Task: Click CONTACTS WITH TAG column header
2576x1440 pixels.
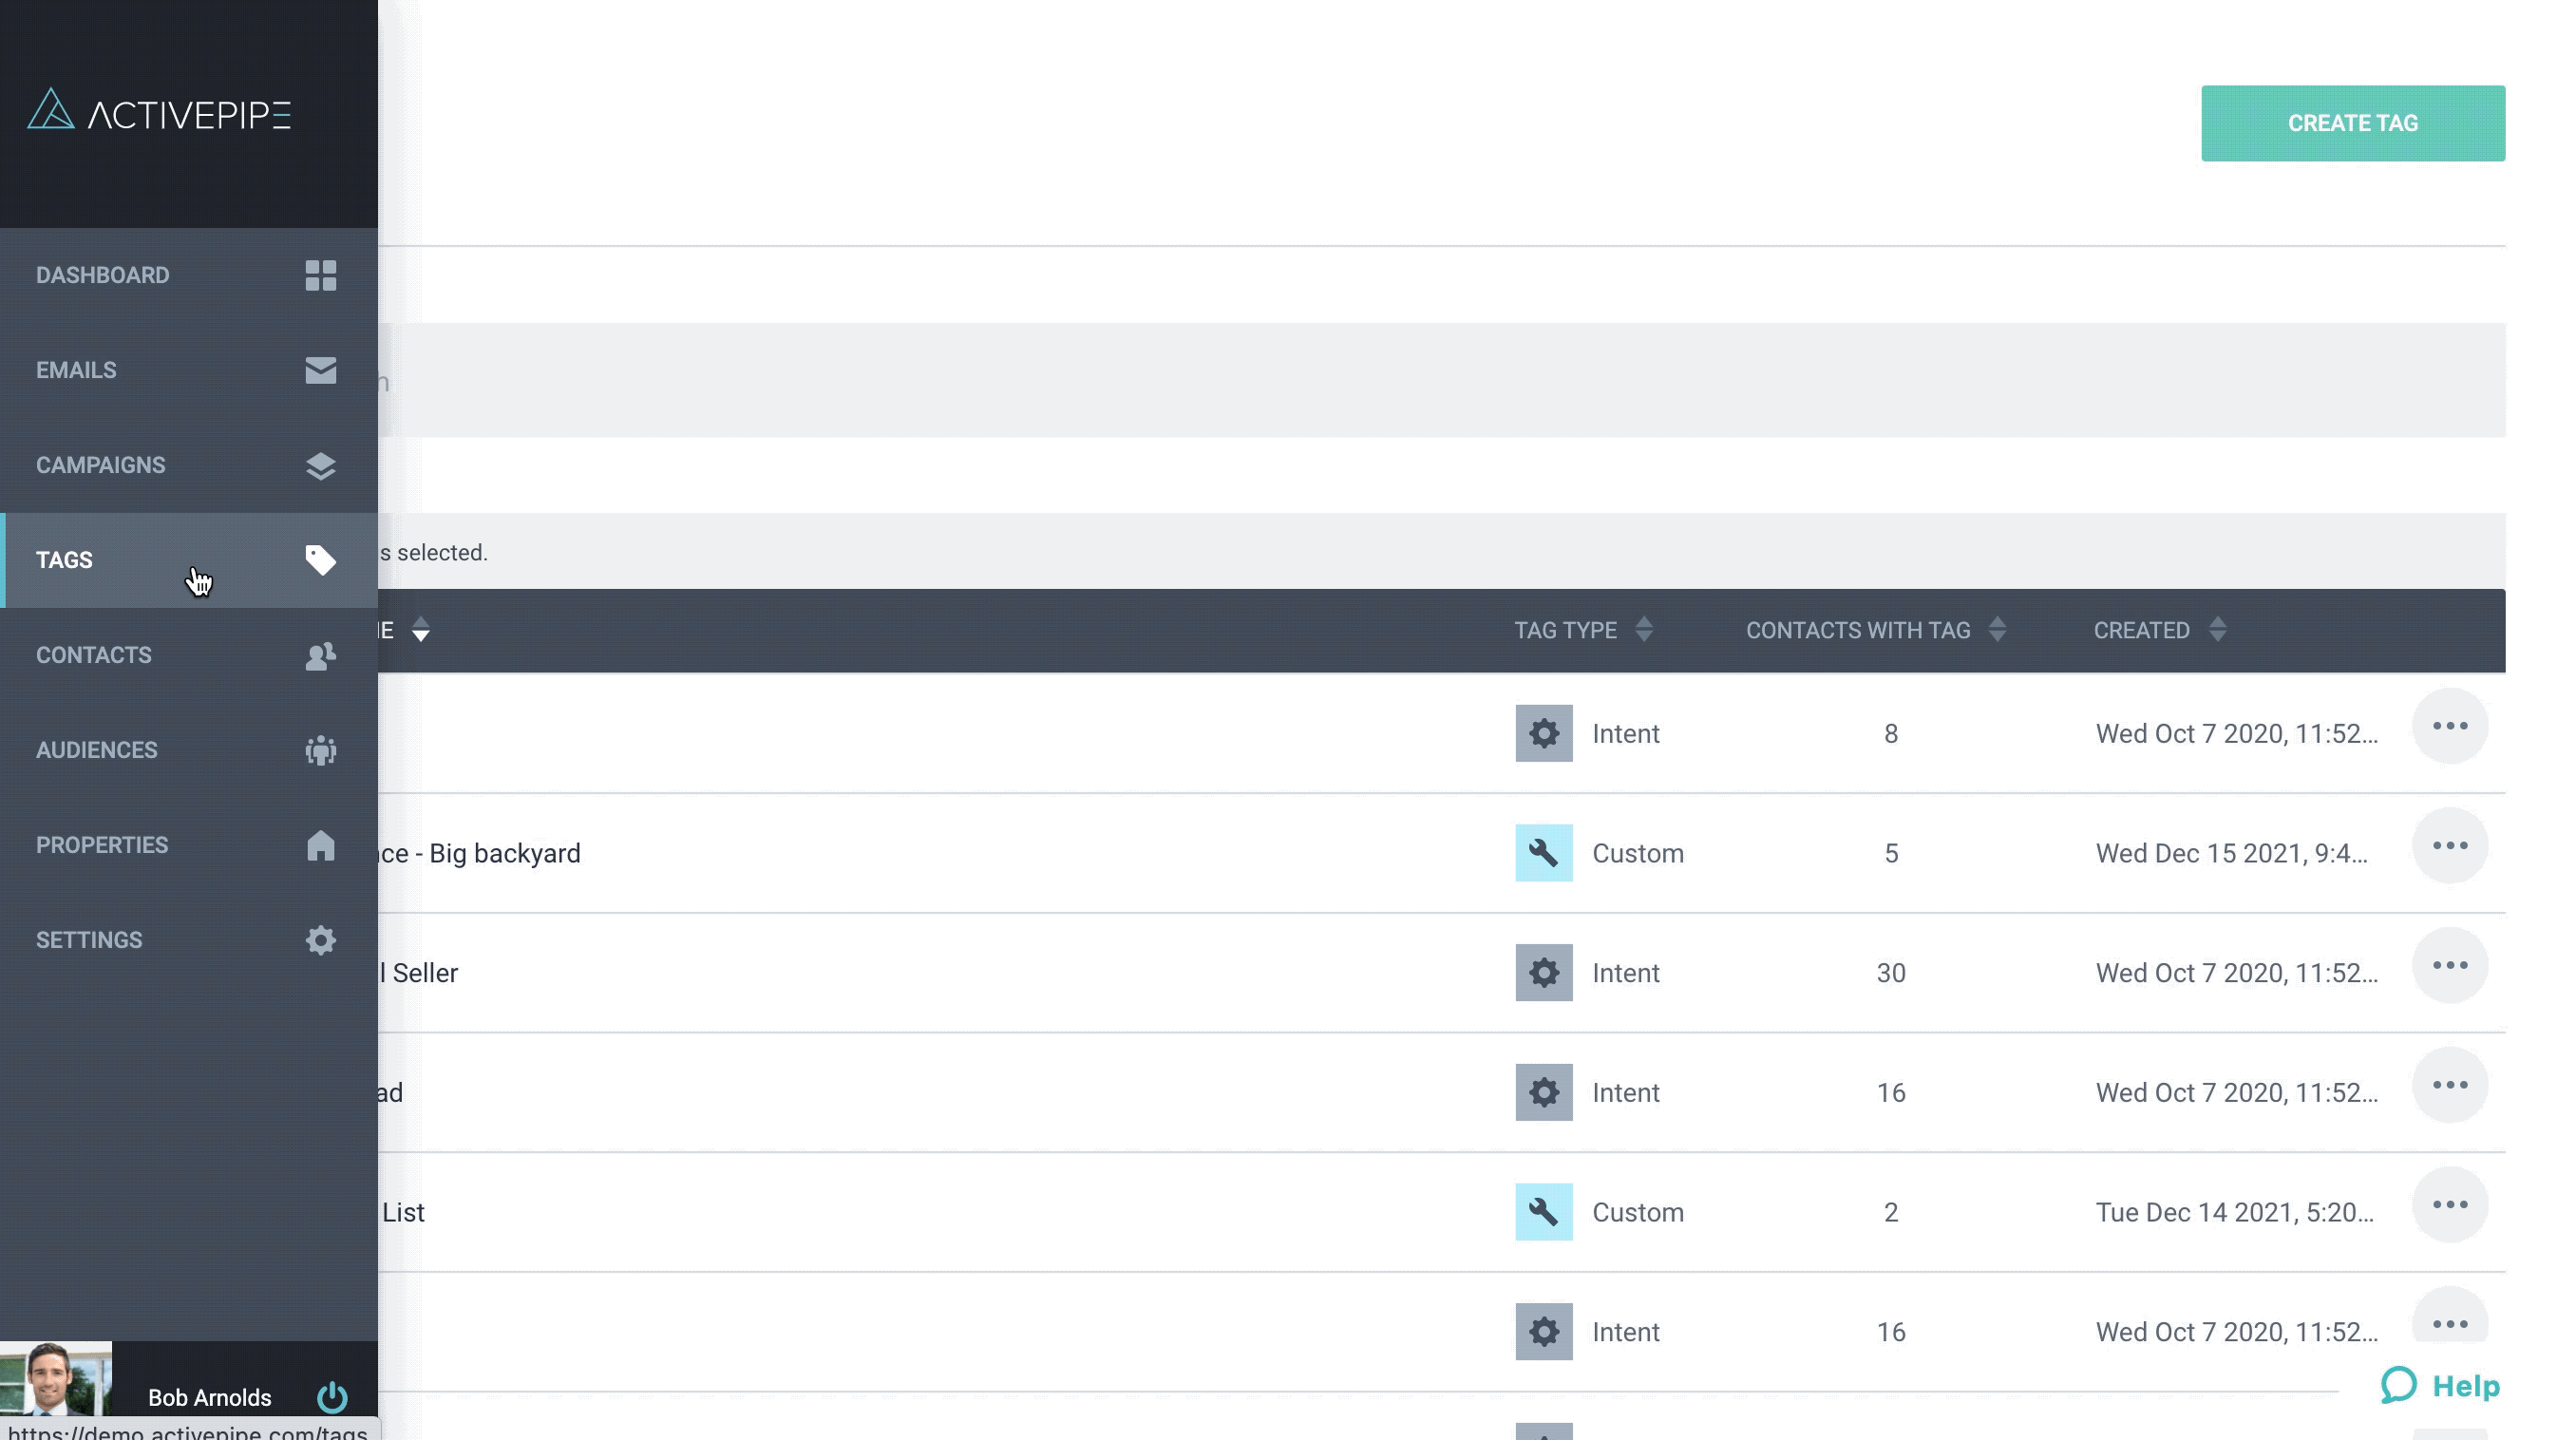Action: click(1858, 630)
